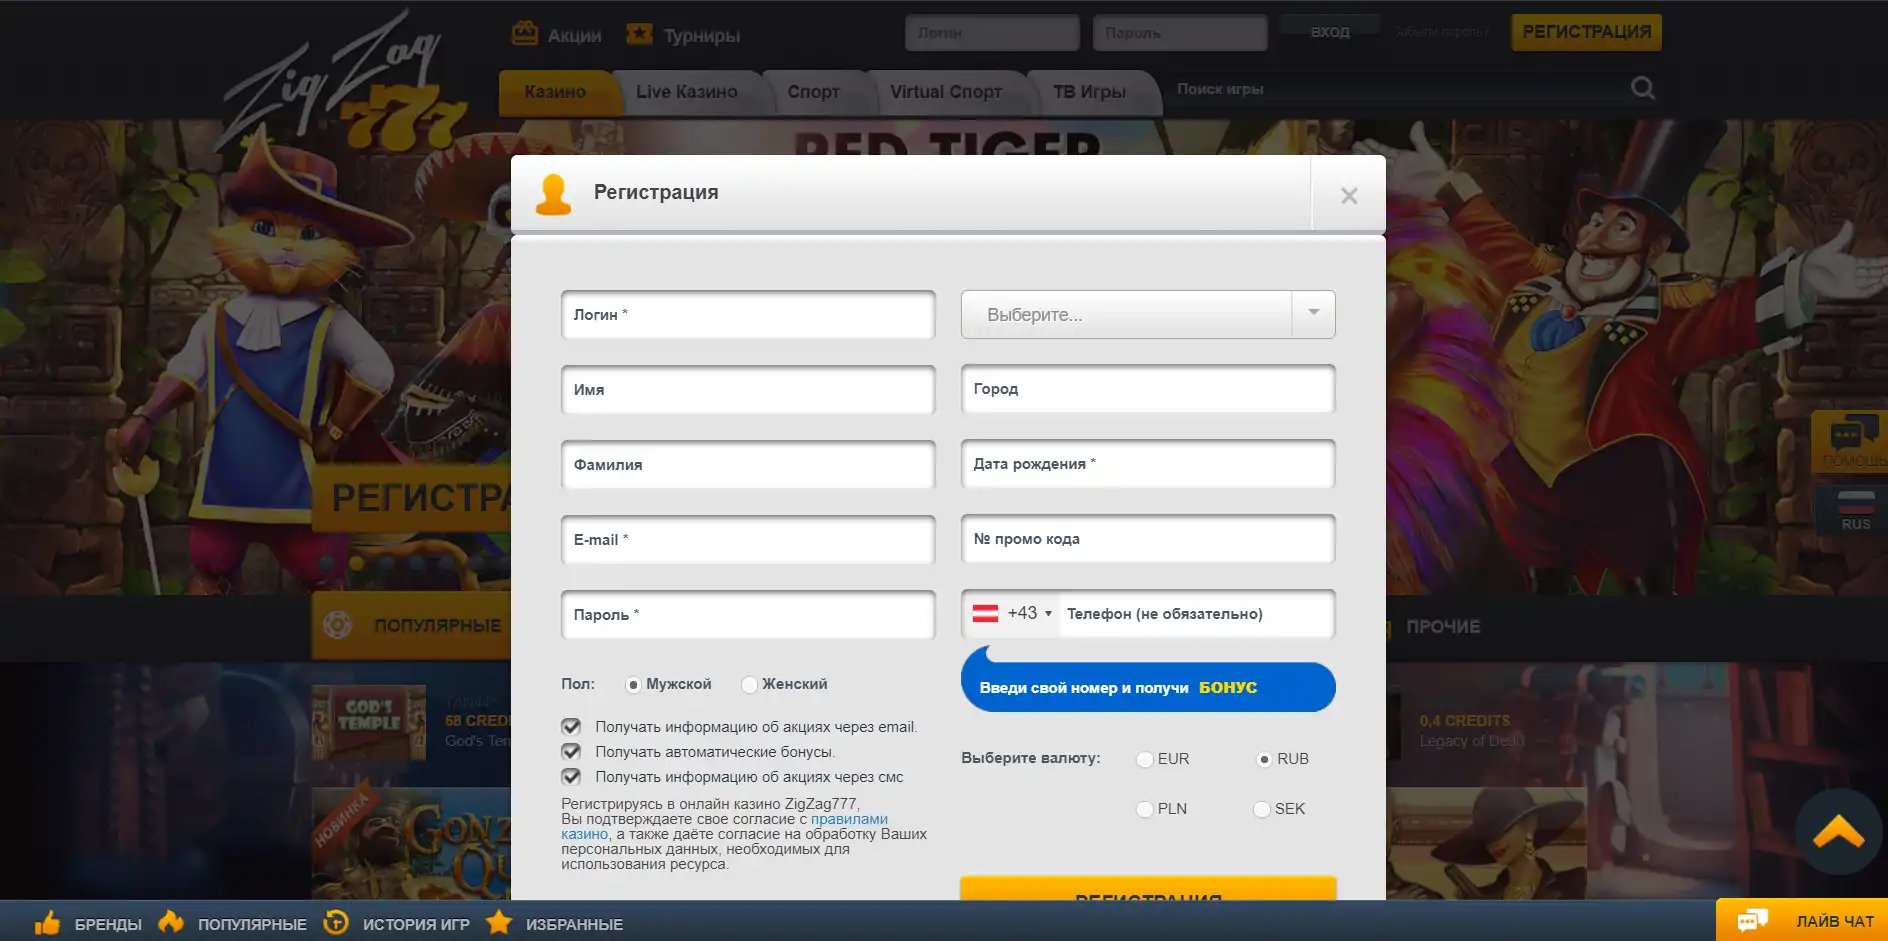Image resolution: width=1888 pixels, height=941 pixels.
Task: Click the БРЕНДЫ thumbs-up icon
Action: pos(47,923)
